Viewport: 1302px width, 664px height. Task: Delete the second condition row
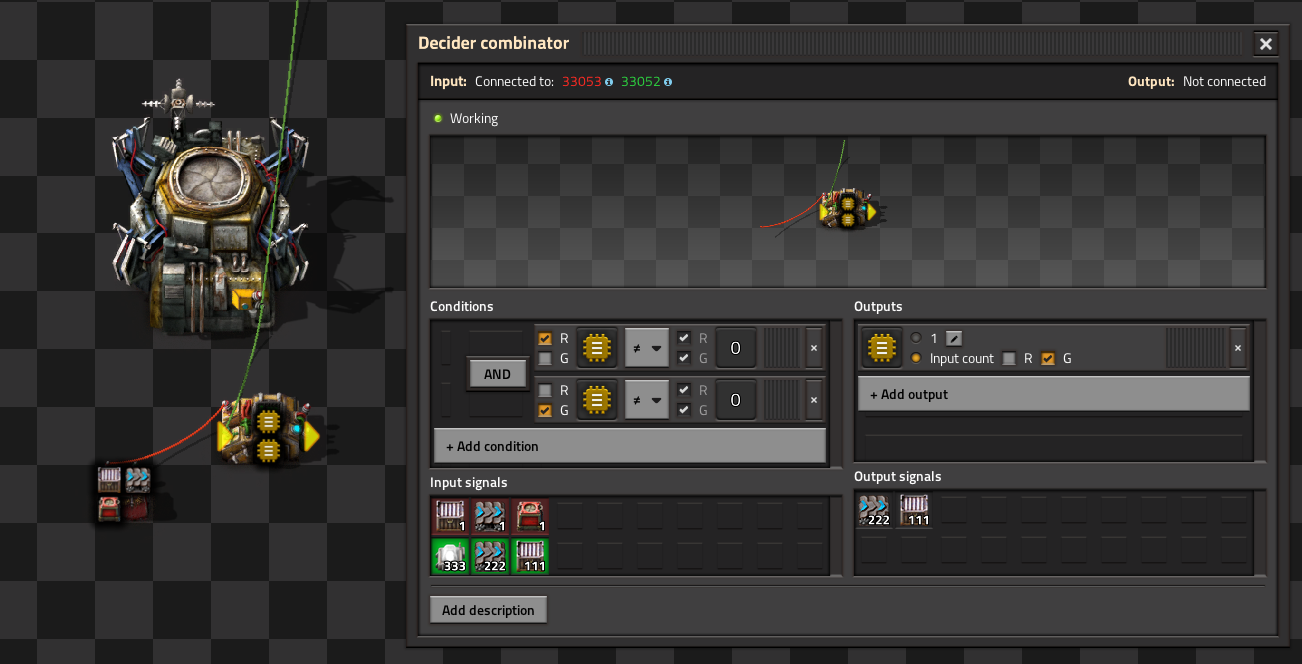coord(813,399)
